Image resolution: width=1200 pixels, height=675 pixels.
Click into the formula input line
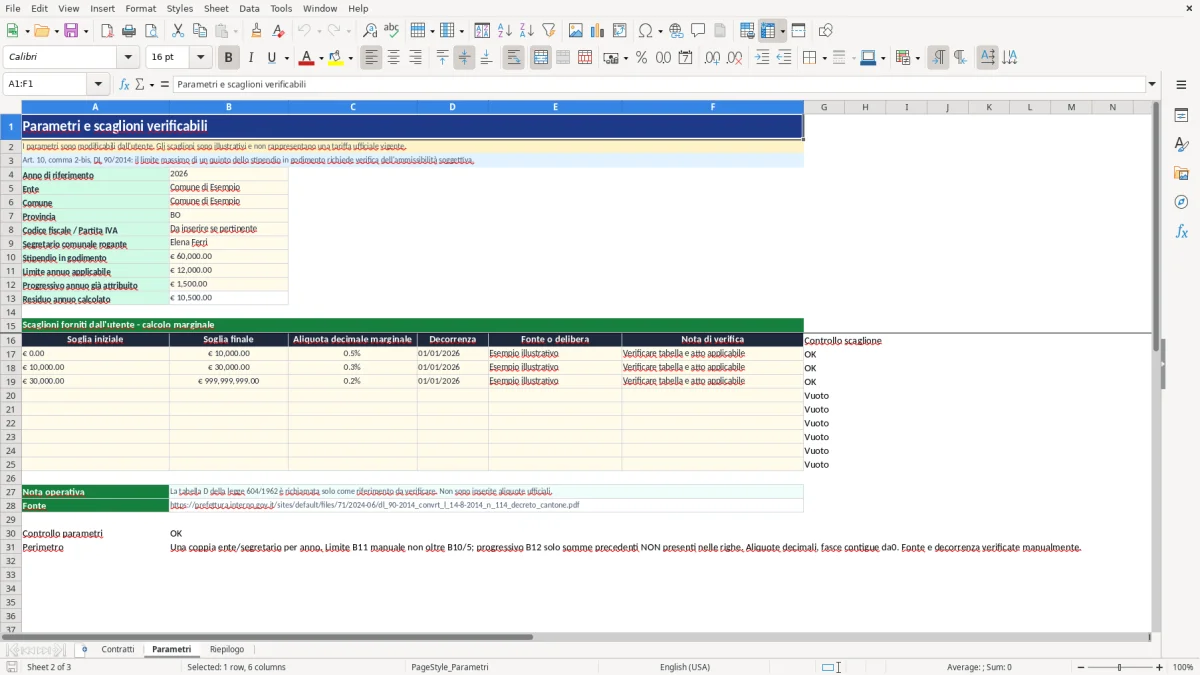point(658,84)
